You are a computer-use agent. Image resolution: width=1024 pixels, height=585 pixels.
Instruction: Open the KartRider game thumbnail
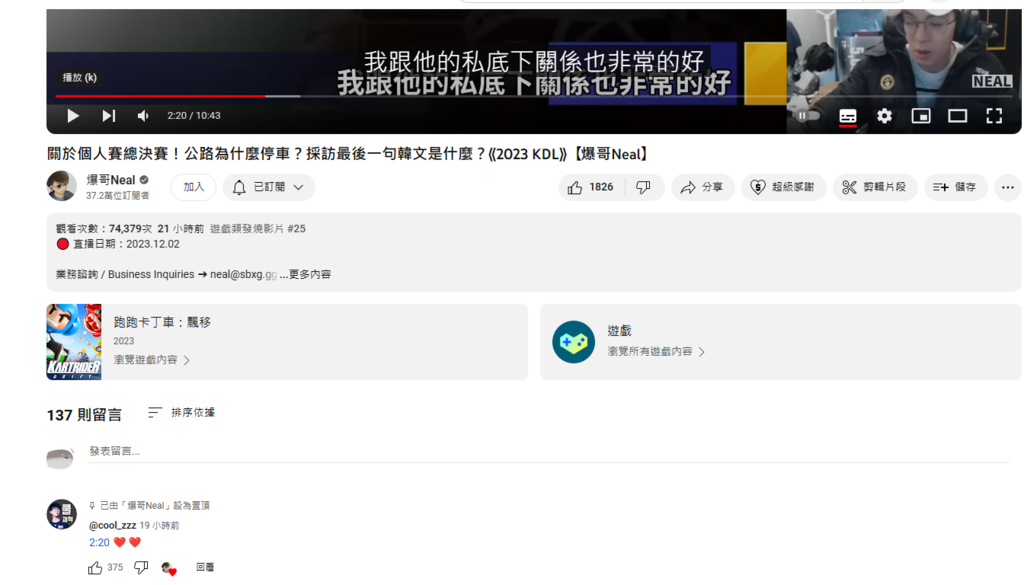tap(74, 341)
